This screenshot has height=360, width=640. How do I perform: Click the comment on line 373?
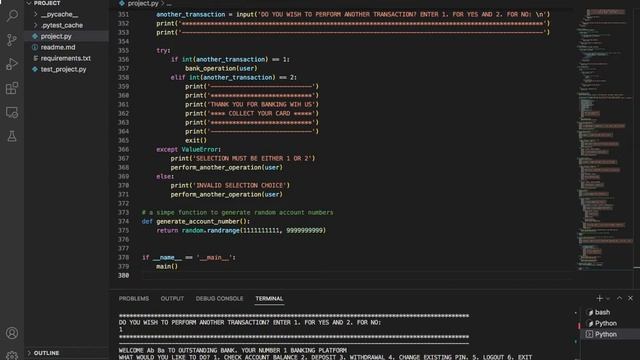coord(237,212)
